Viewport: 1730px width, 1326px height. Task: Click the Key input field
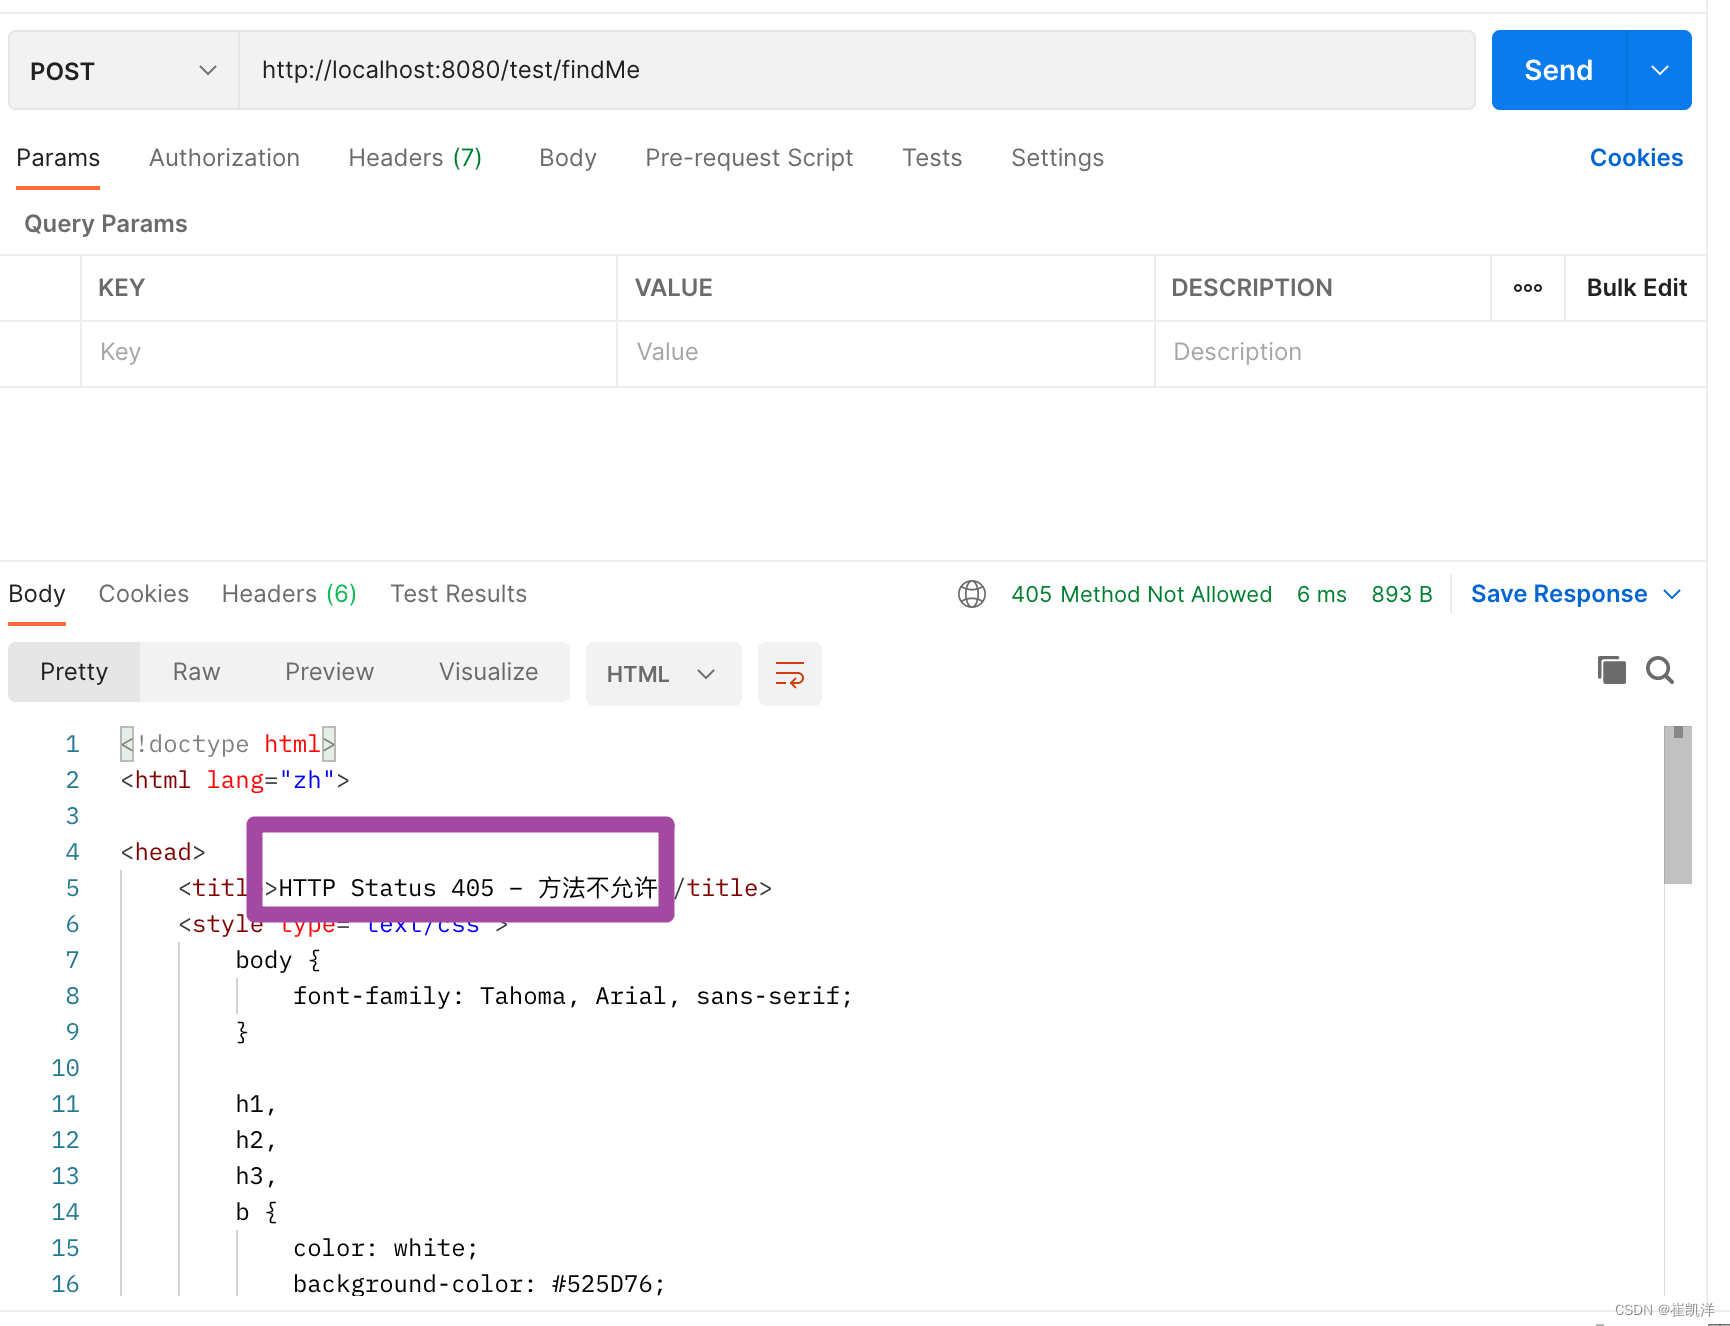pyautogui.click(x=348, y=353)
